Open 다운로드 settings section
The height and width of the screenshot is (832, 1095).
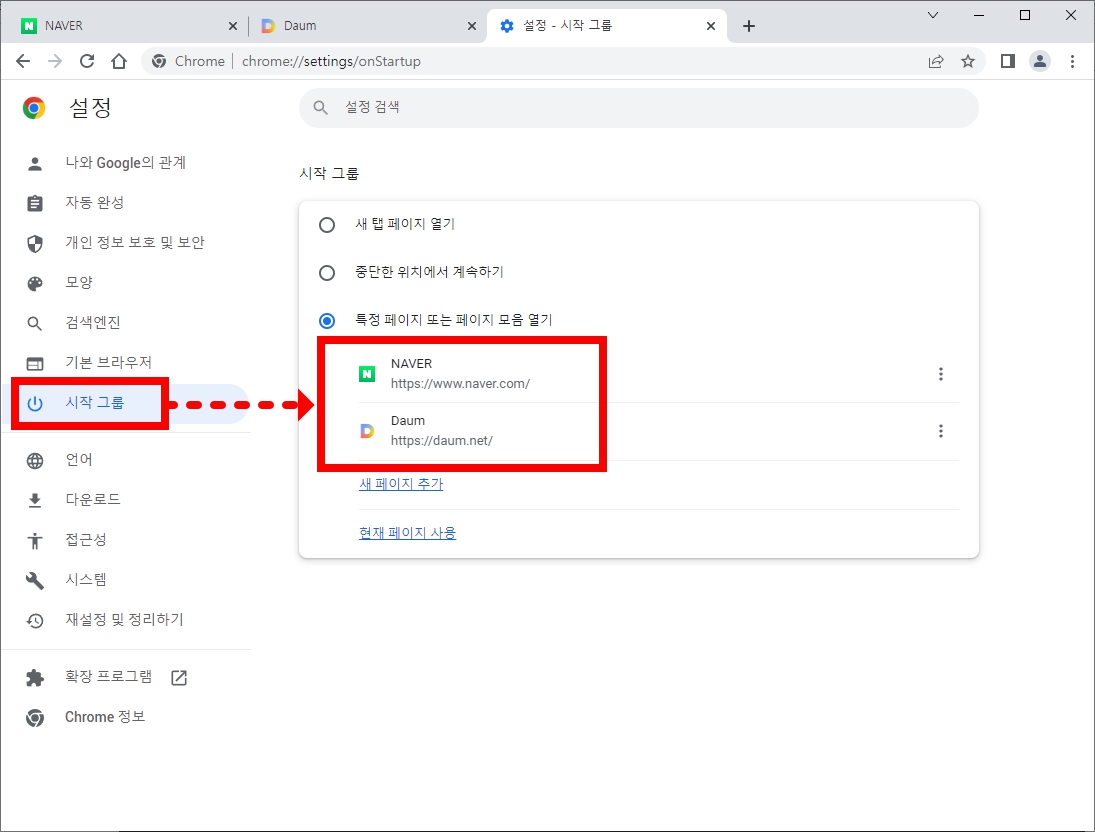coord(126,500)
